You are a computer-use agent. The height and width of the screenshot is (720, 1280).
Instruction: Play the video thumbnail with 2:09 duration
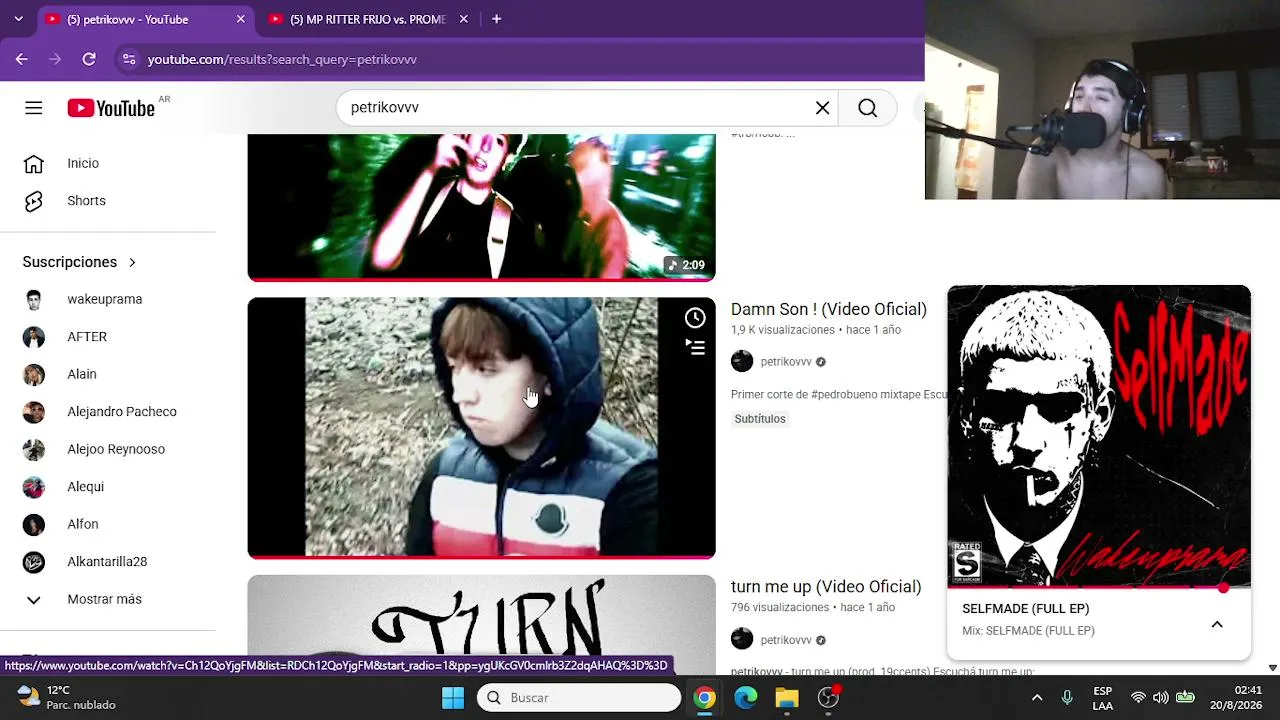pos(481,208)
